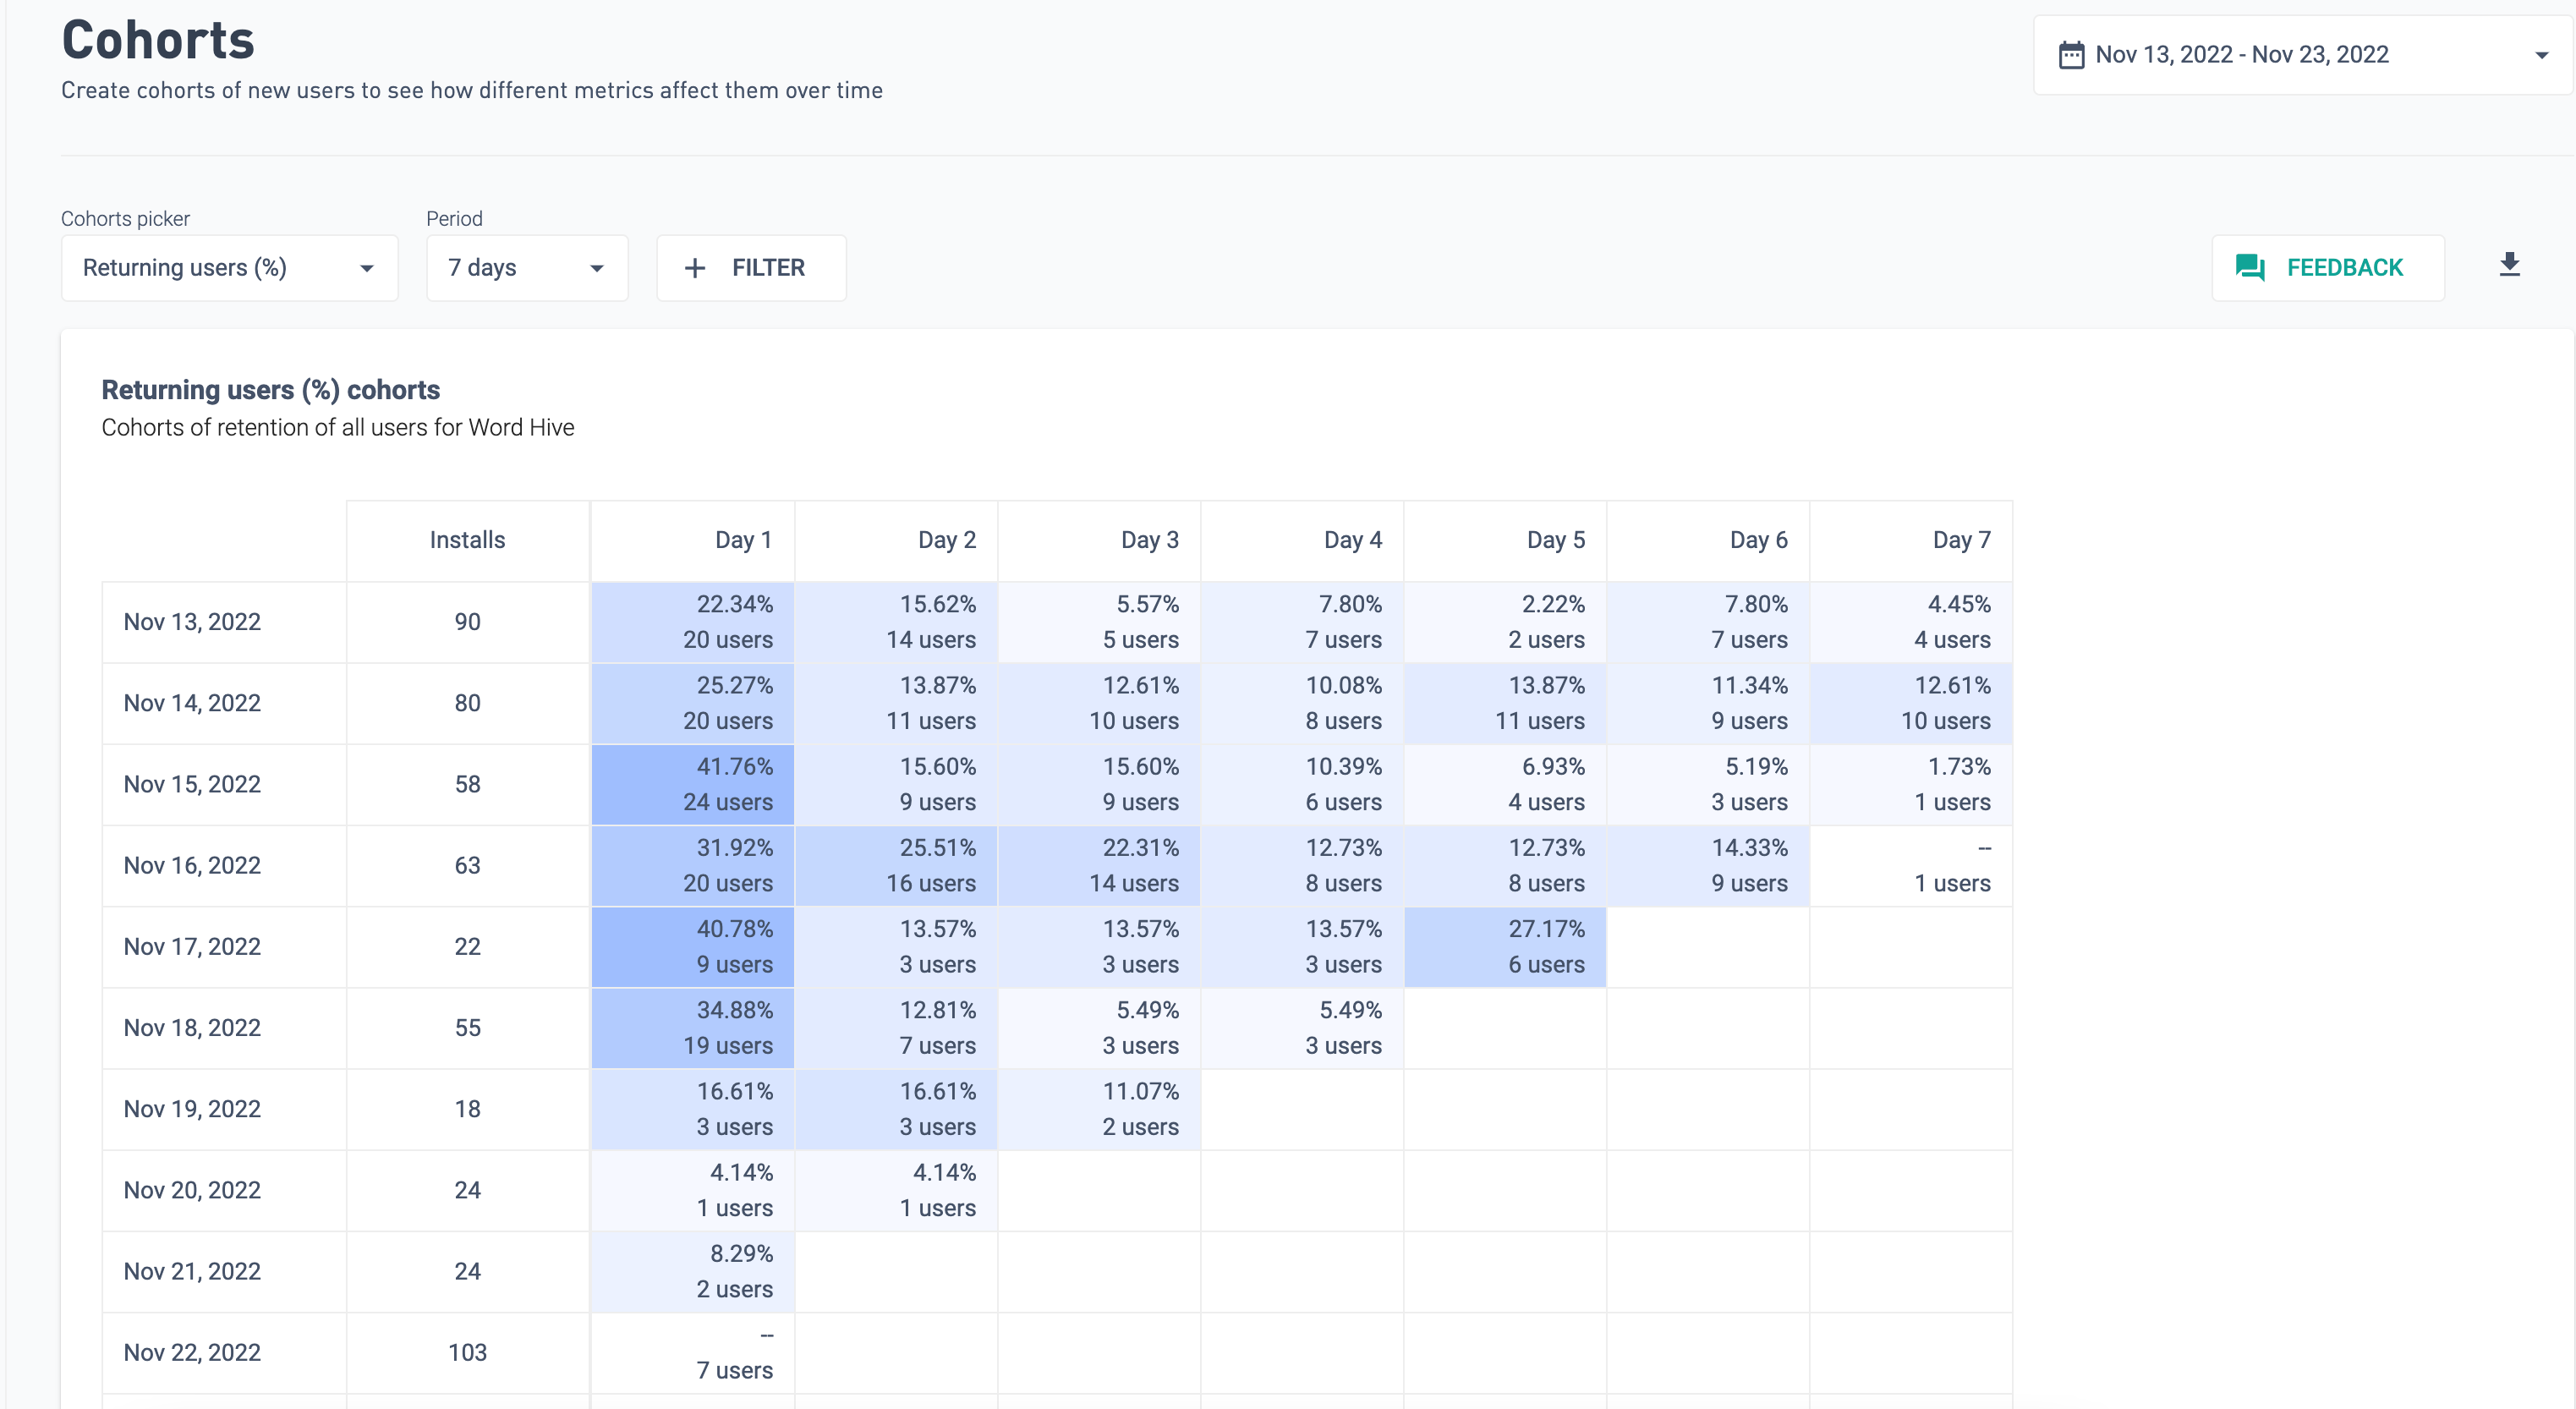Select the Nov 14, 2022 row label

(x=192, y=703)
